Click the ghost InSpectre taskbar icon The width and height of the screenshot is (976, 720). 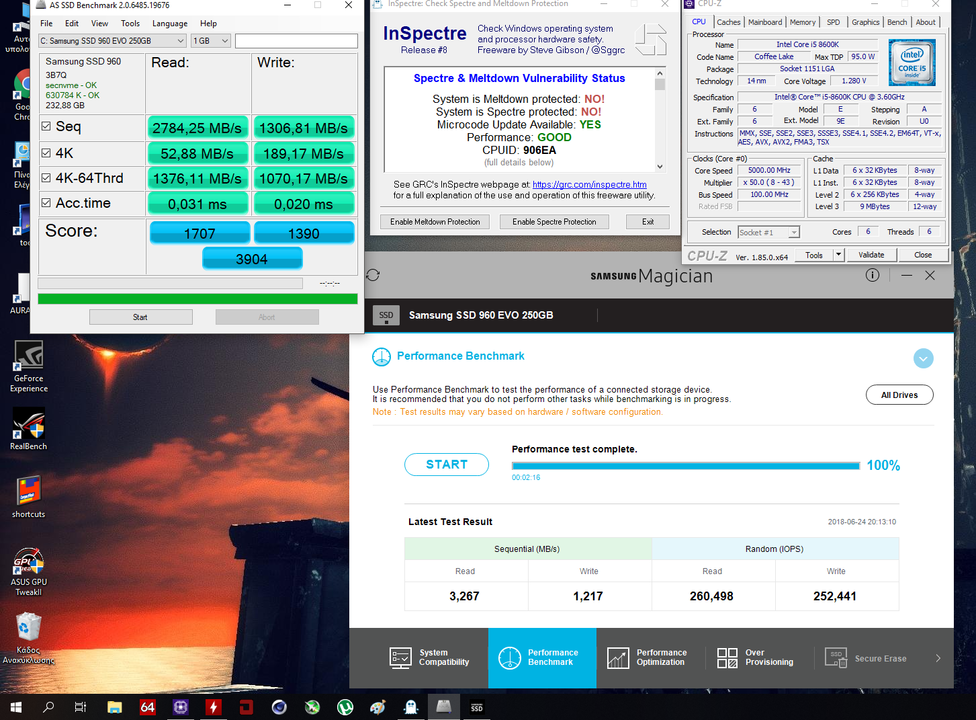pos(411,707)
